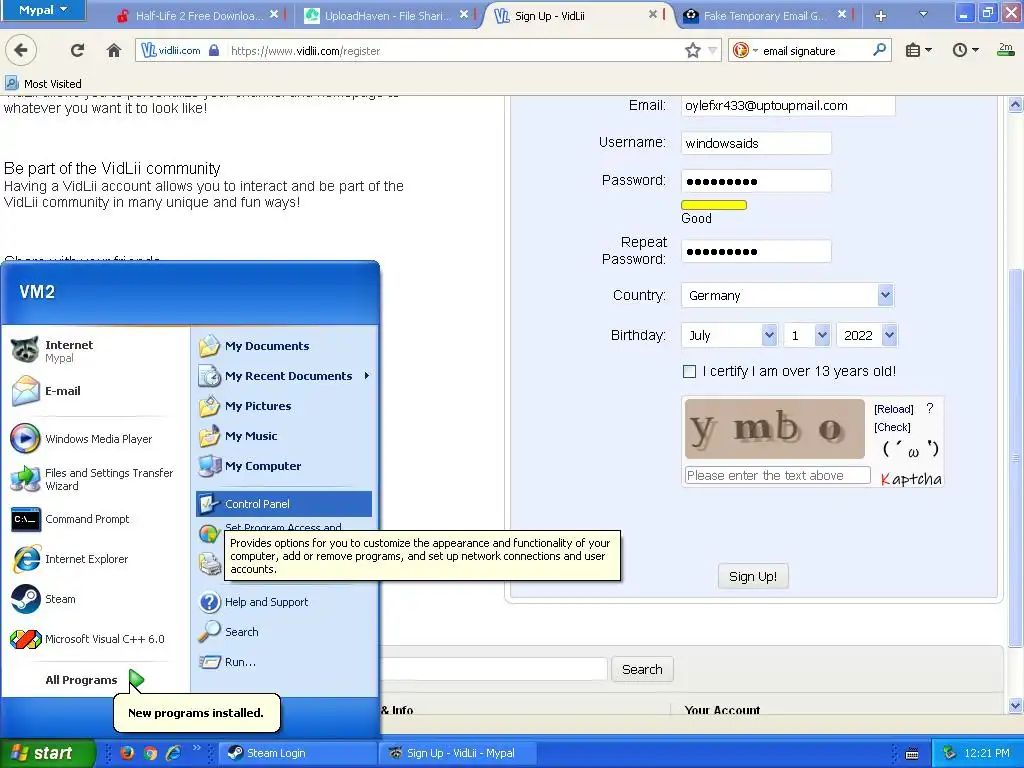This screenshot has width=1024, height=768.
Task: Open My Pictures folder
Action: pyautogui.click(x=245, y=406)
